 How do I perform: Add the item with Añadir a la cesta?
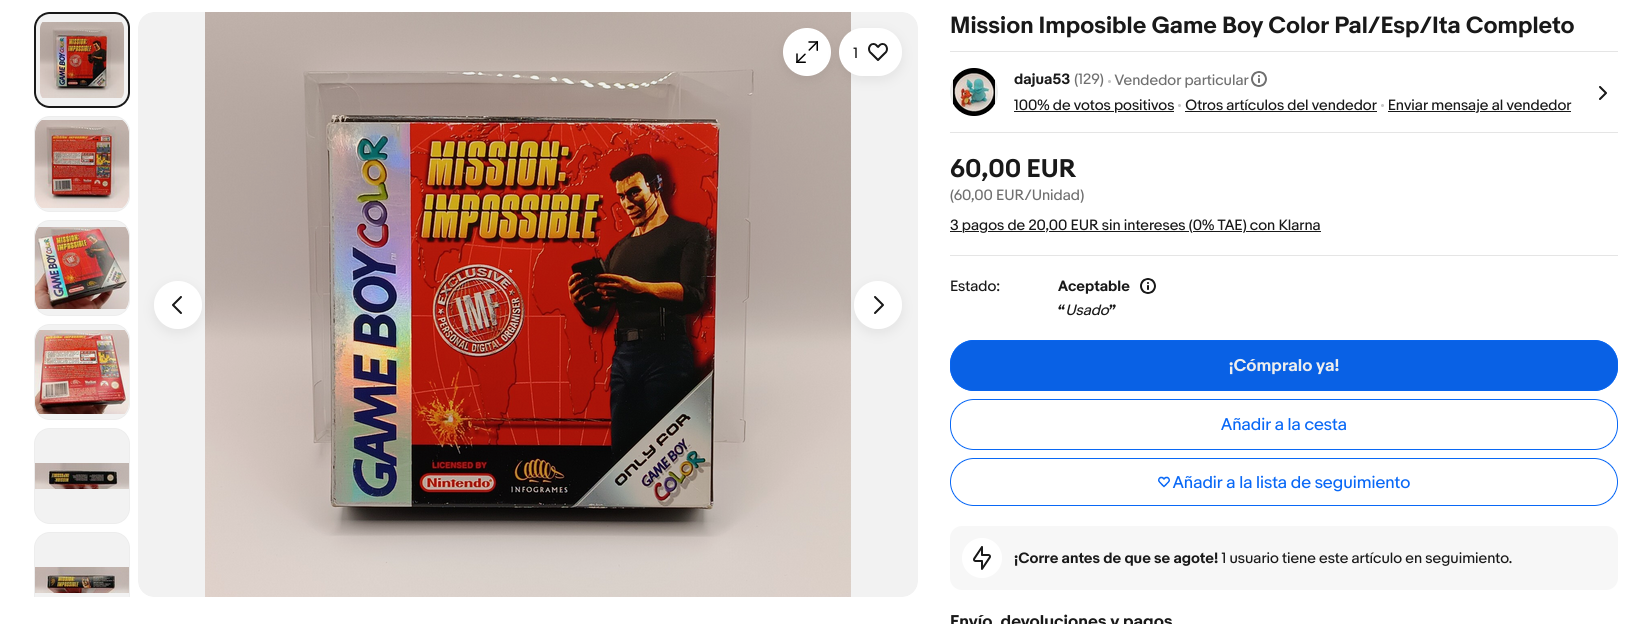(x=1283, y=424)
